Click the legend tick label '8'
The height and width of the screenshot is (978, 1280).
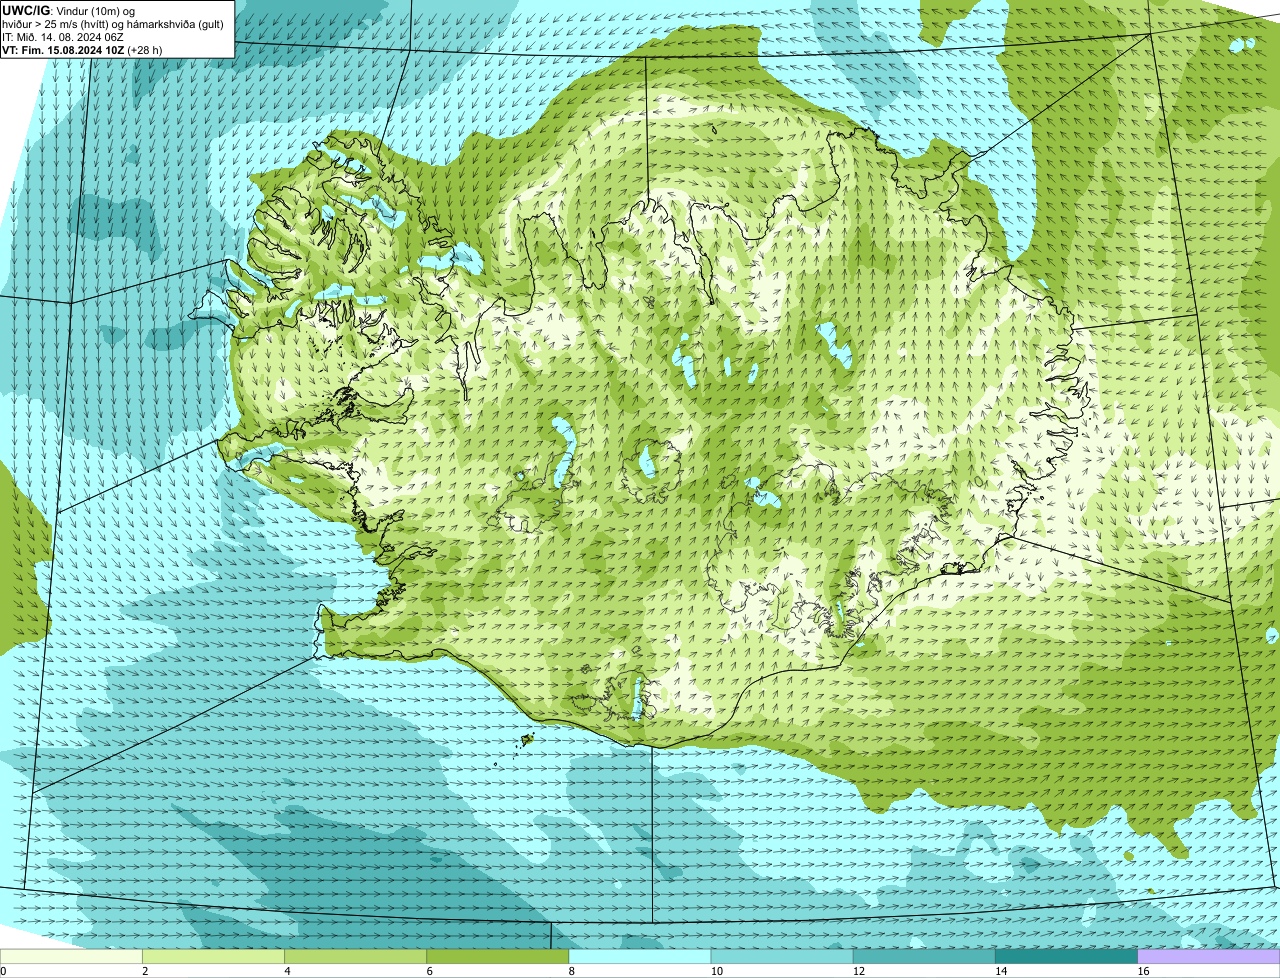tap(572, 971)
